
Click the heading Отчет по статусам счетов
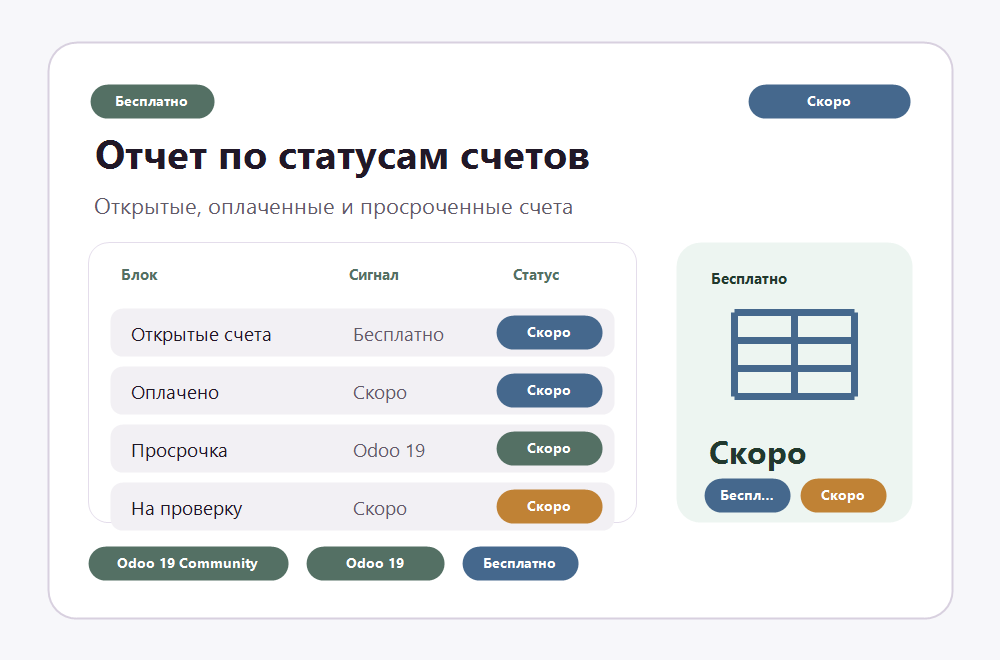[342, 156]
